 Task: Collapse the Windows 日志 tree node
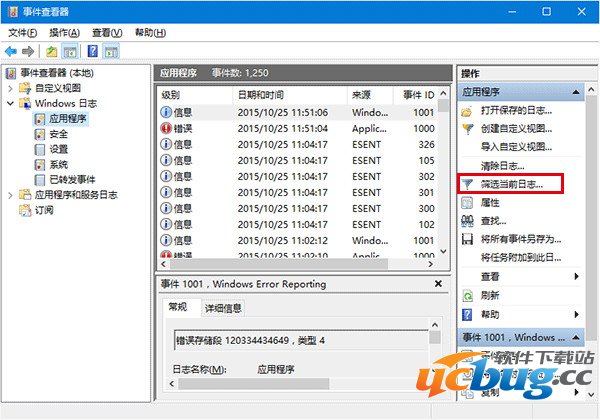11,103
